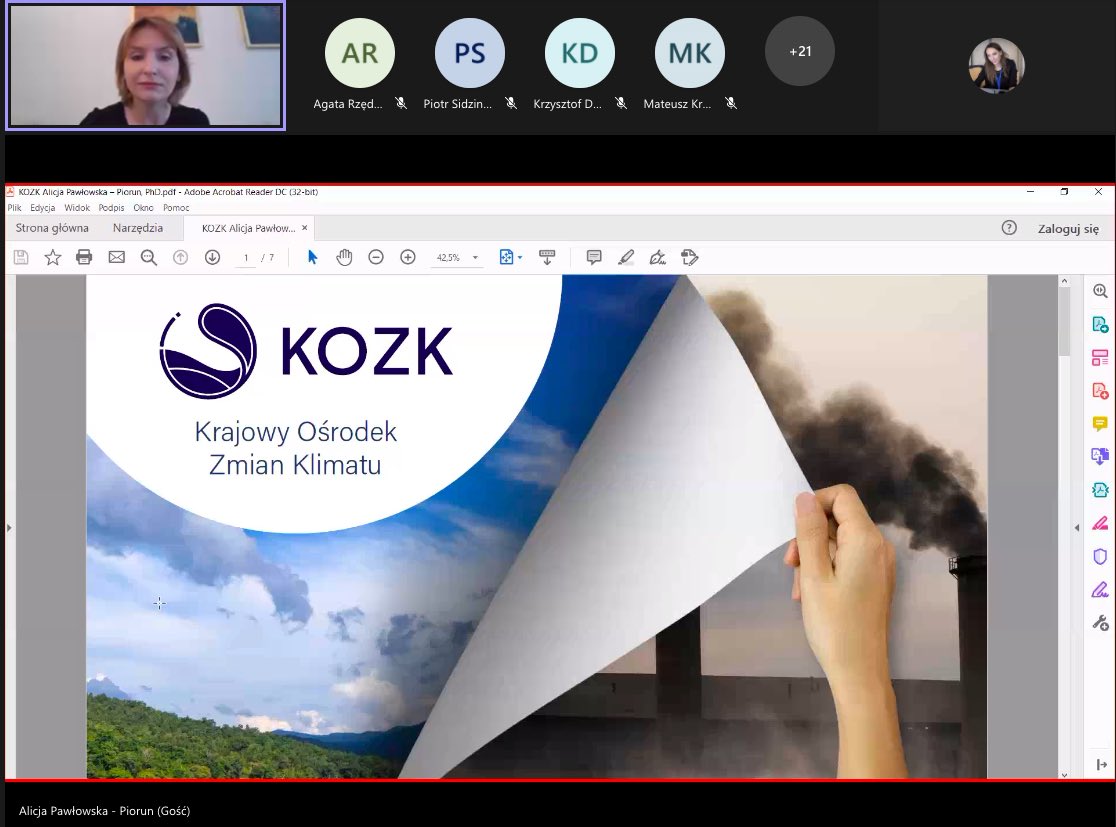The image size is (1116, 827).
Task: Open the Find text magnifier icon
Action: [149, 257]
